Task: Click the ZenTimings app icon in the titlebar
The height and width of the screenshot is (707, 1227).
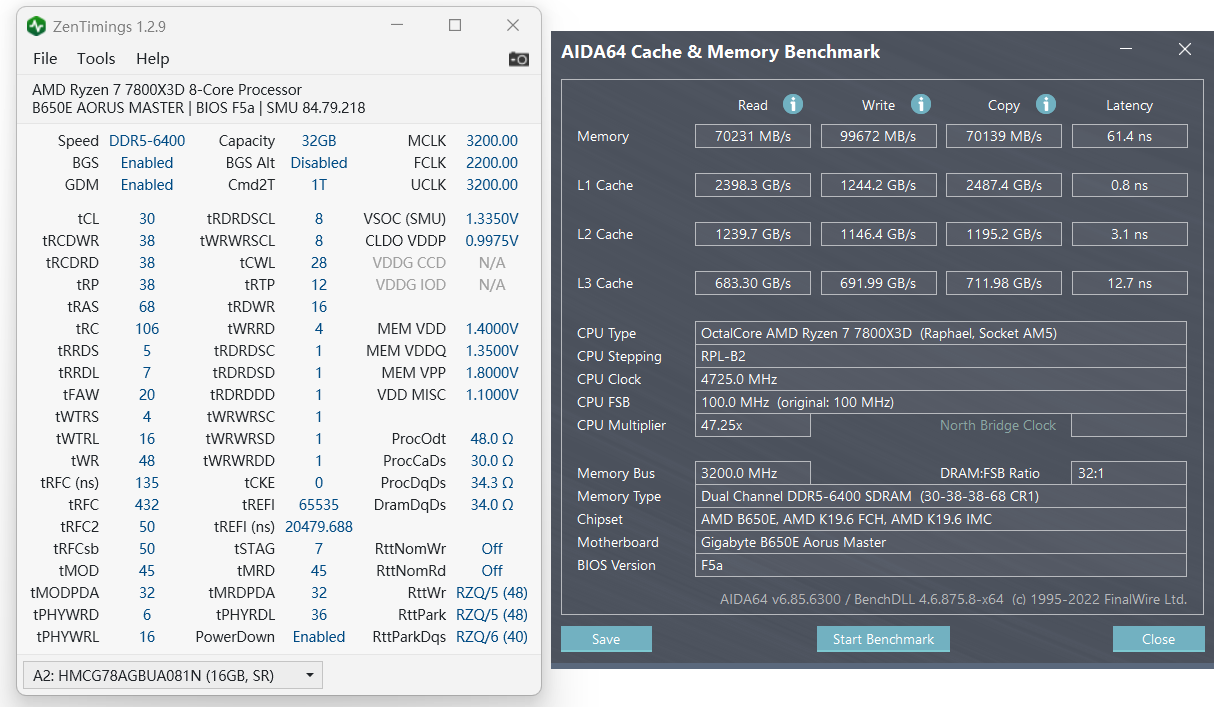Action: (x=37, y=24)
